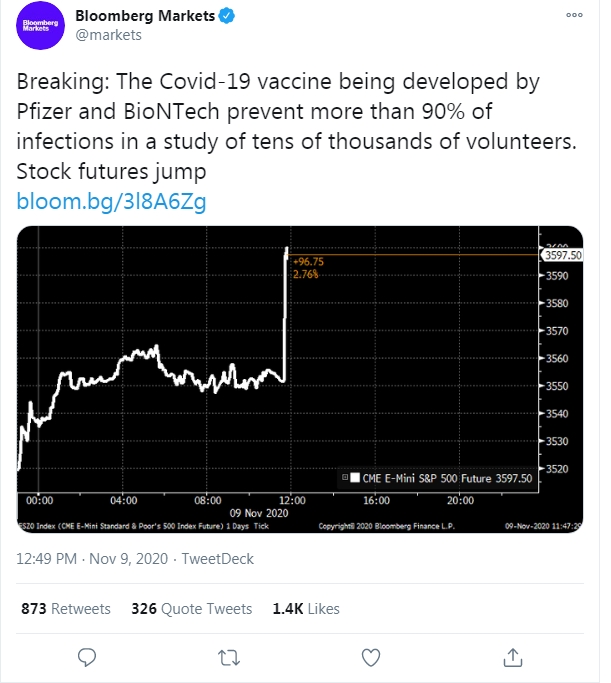Click the blue verified badge

(x=226, y=16)
